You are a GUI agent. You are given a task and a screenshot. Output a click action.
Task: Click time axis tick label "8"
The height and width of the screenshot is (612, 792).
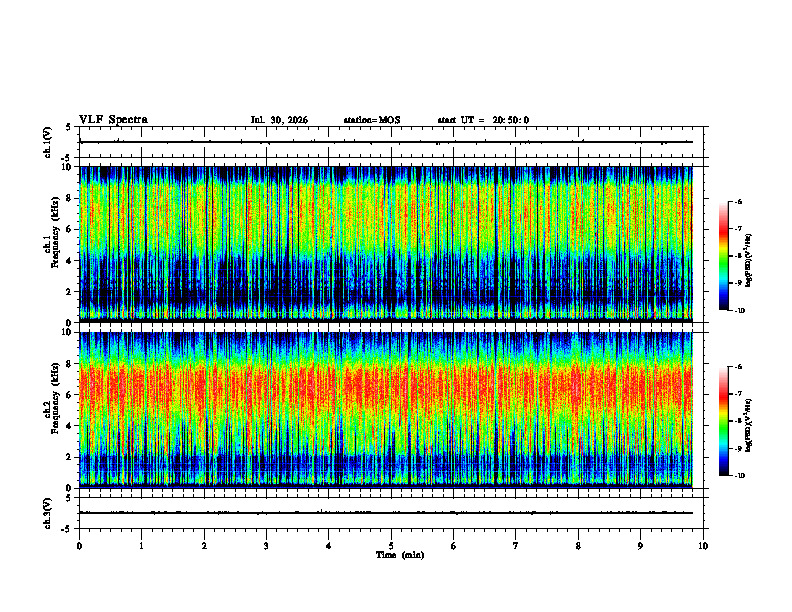click(x=578, y=546)
